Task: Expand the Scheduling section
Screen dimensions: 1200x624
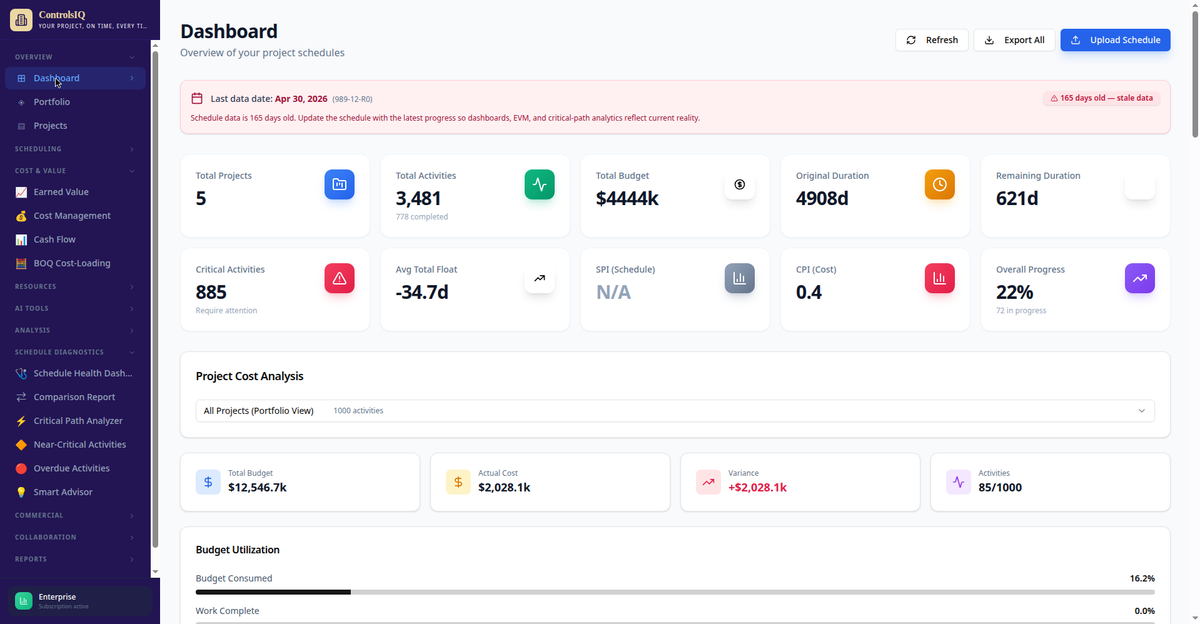Action: click(75, 149)
